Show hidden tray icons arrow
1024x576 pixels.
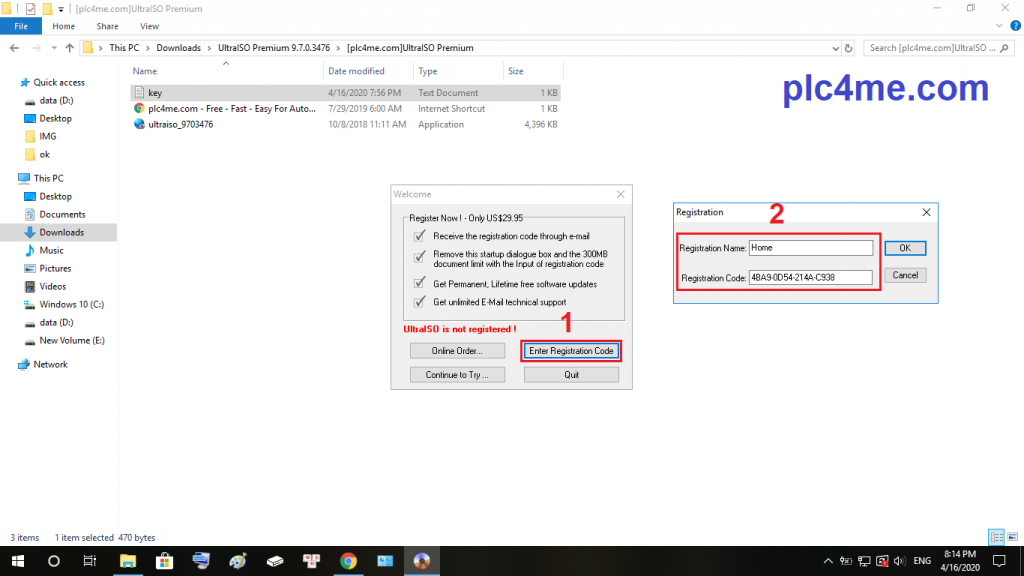coord(827,561)
